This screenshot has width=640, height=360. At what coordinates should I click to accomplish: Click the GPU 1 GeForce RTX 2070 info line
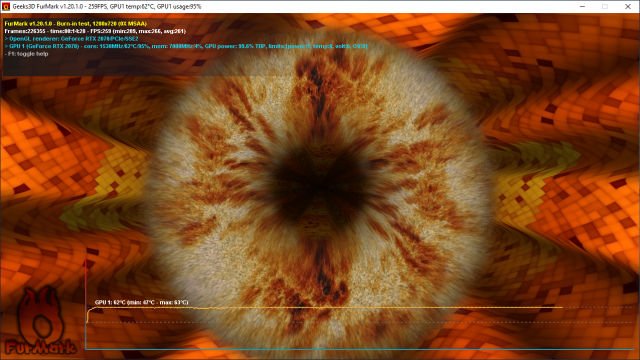click(186, 46)
